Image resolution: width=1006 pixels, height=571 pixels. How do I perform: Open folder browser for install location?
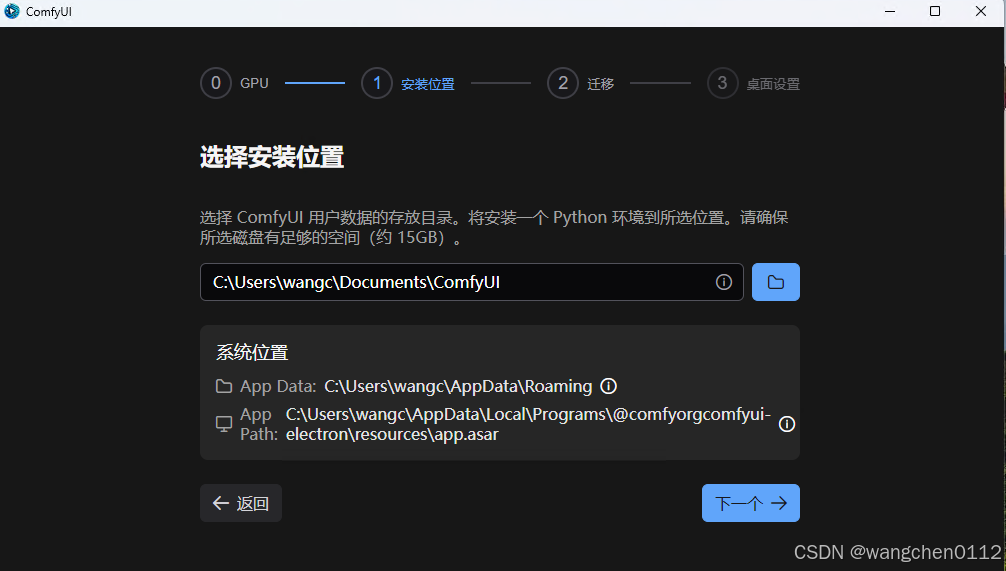pyautogui.click(x=775, y=282)
